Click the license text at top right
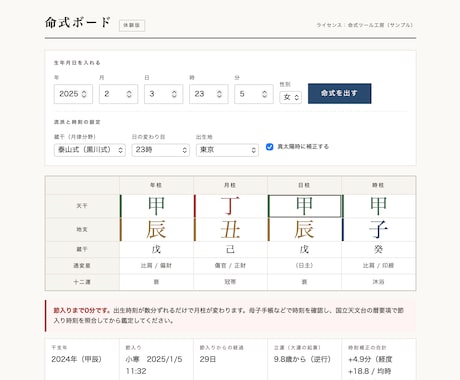This screenshot has height=380, width=460. (x=365, y=25)
